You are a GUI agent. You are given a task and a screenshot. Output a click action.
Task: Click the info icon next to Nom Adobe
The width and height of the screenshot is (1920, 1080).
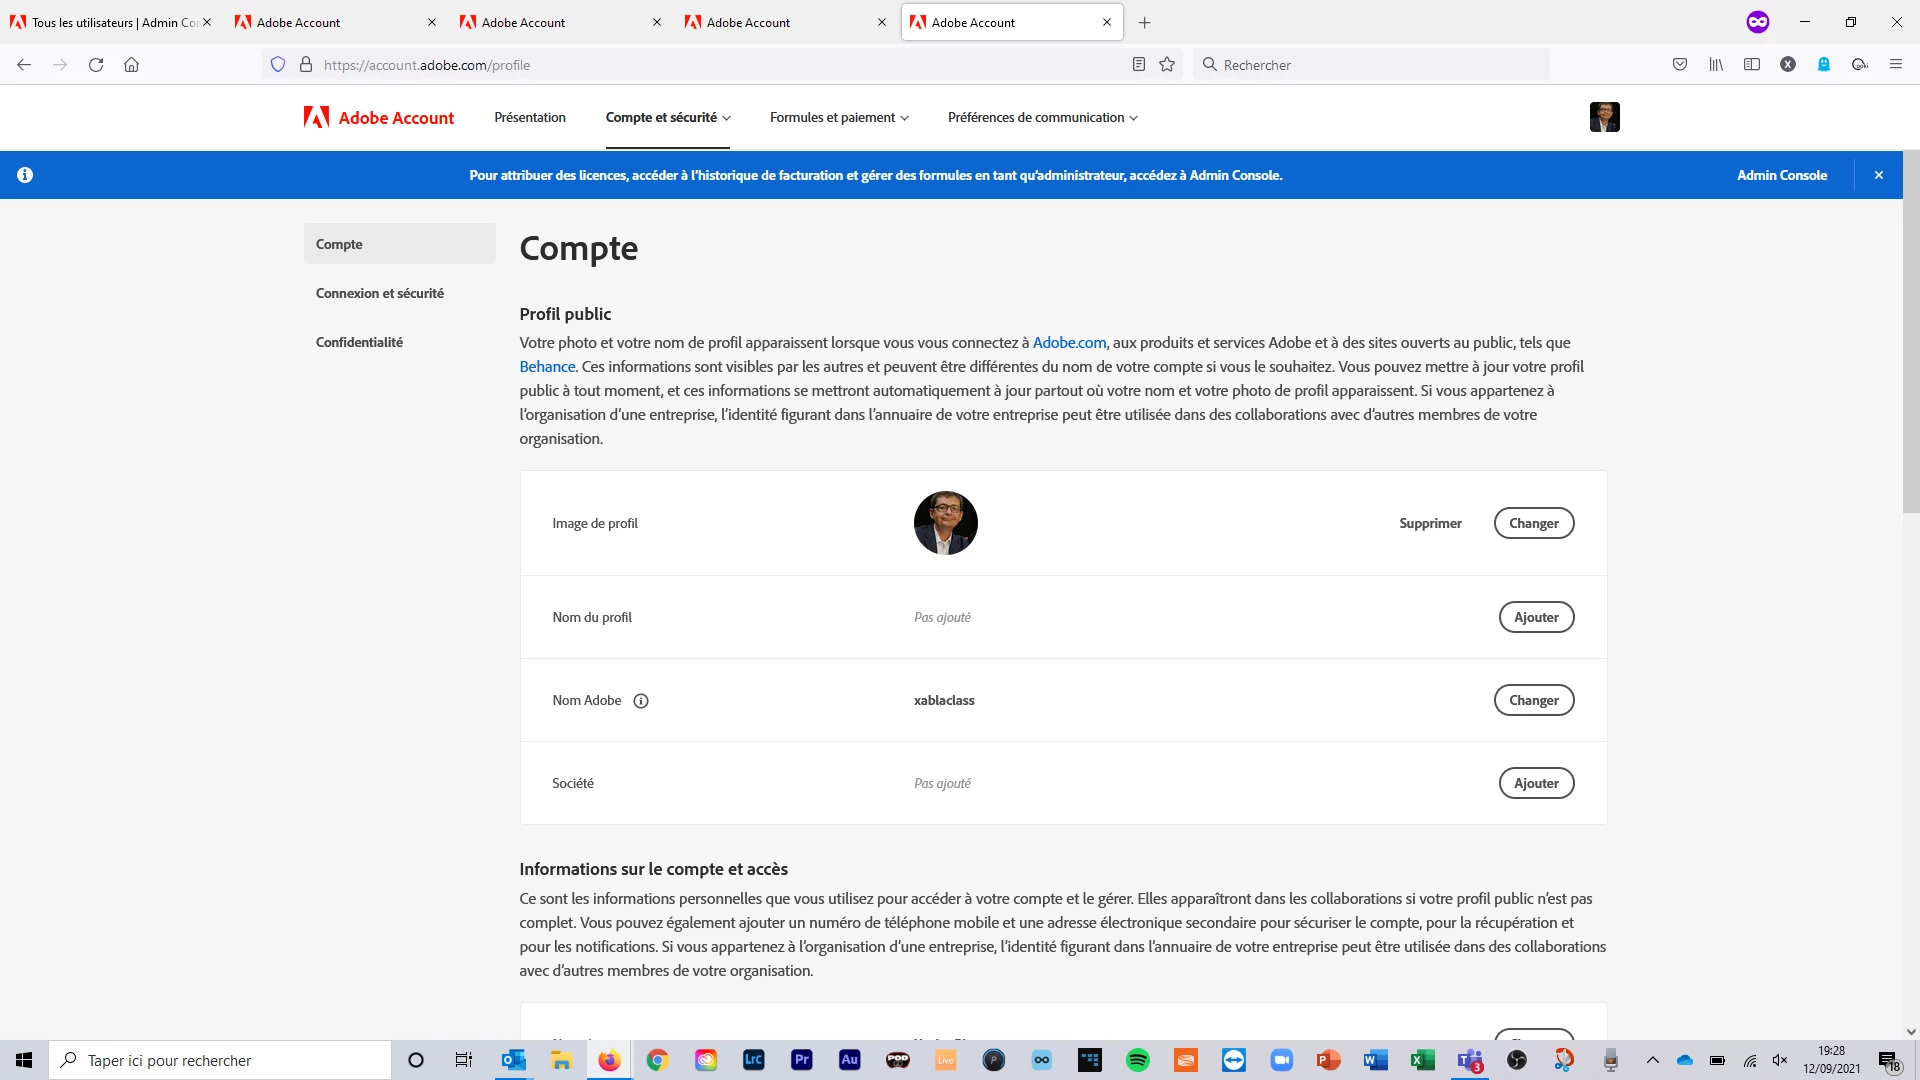[641, 701]
